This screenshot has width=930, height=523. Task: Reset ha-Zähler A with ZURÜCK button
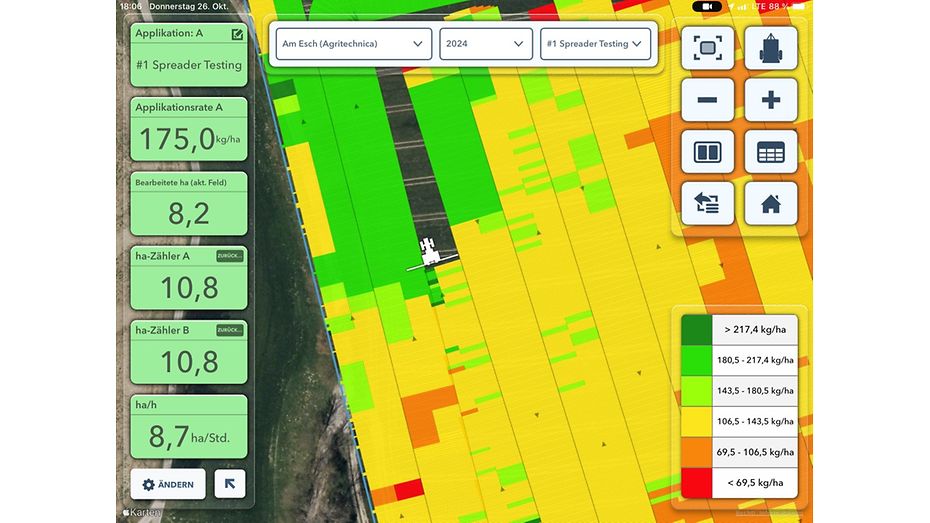(x=230, y=257)
